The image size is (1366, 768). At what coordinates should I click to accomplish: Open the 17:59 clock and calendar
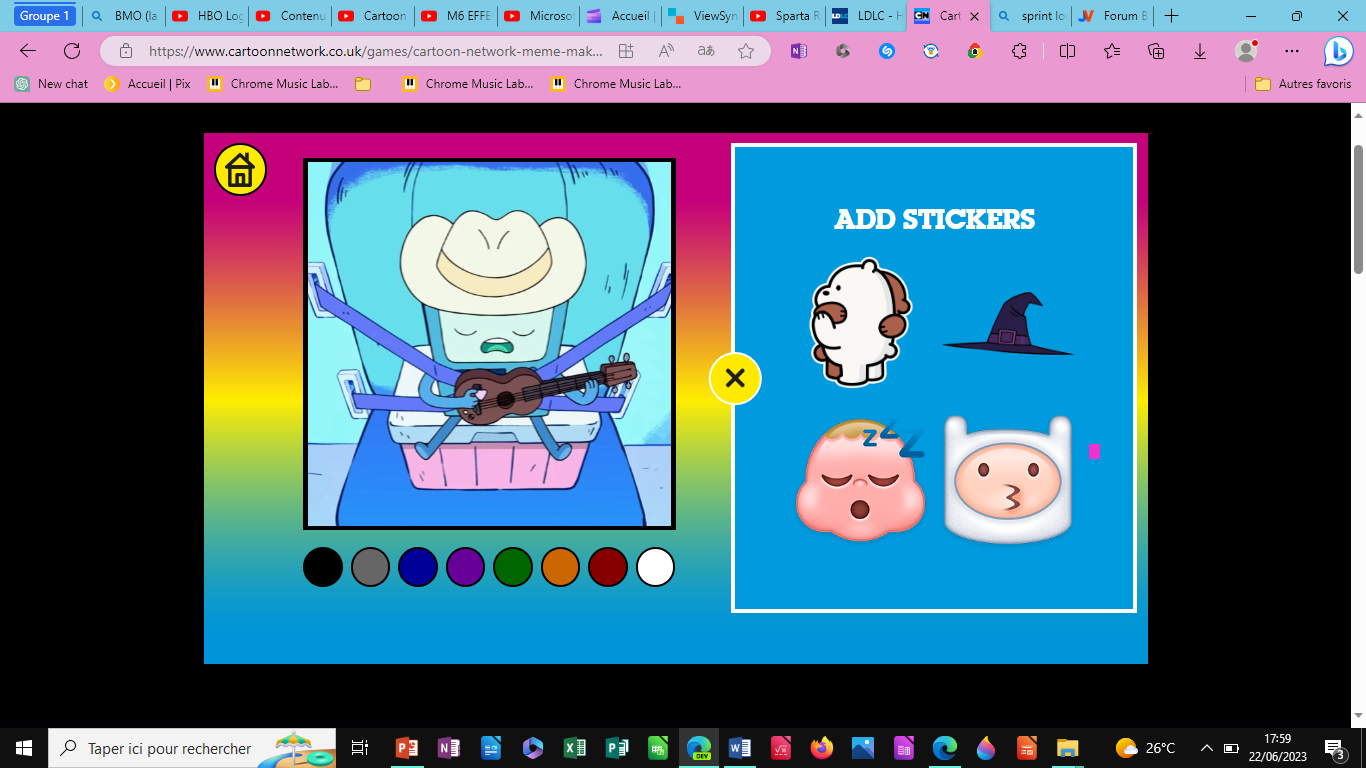pos(1277,748)
